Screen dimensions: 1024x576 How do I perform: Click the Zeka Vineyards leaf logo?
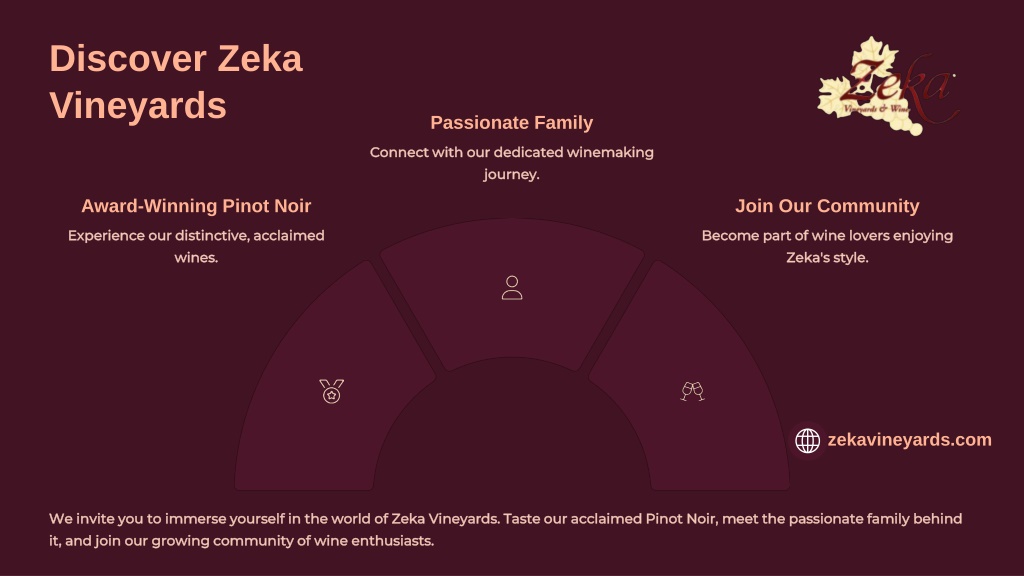pos(888,86)
